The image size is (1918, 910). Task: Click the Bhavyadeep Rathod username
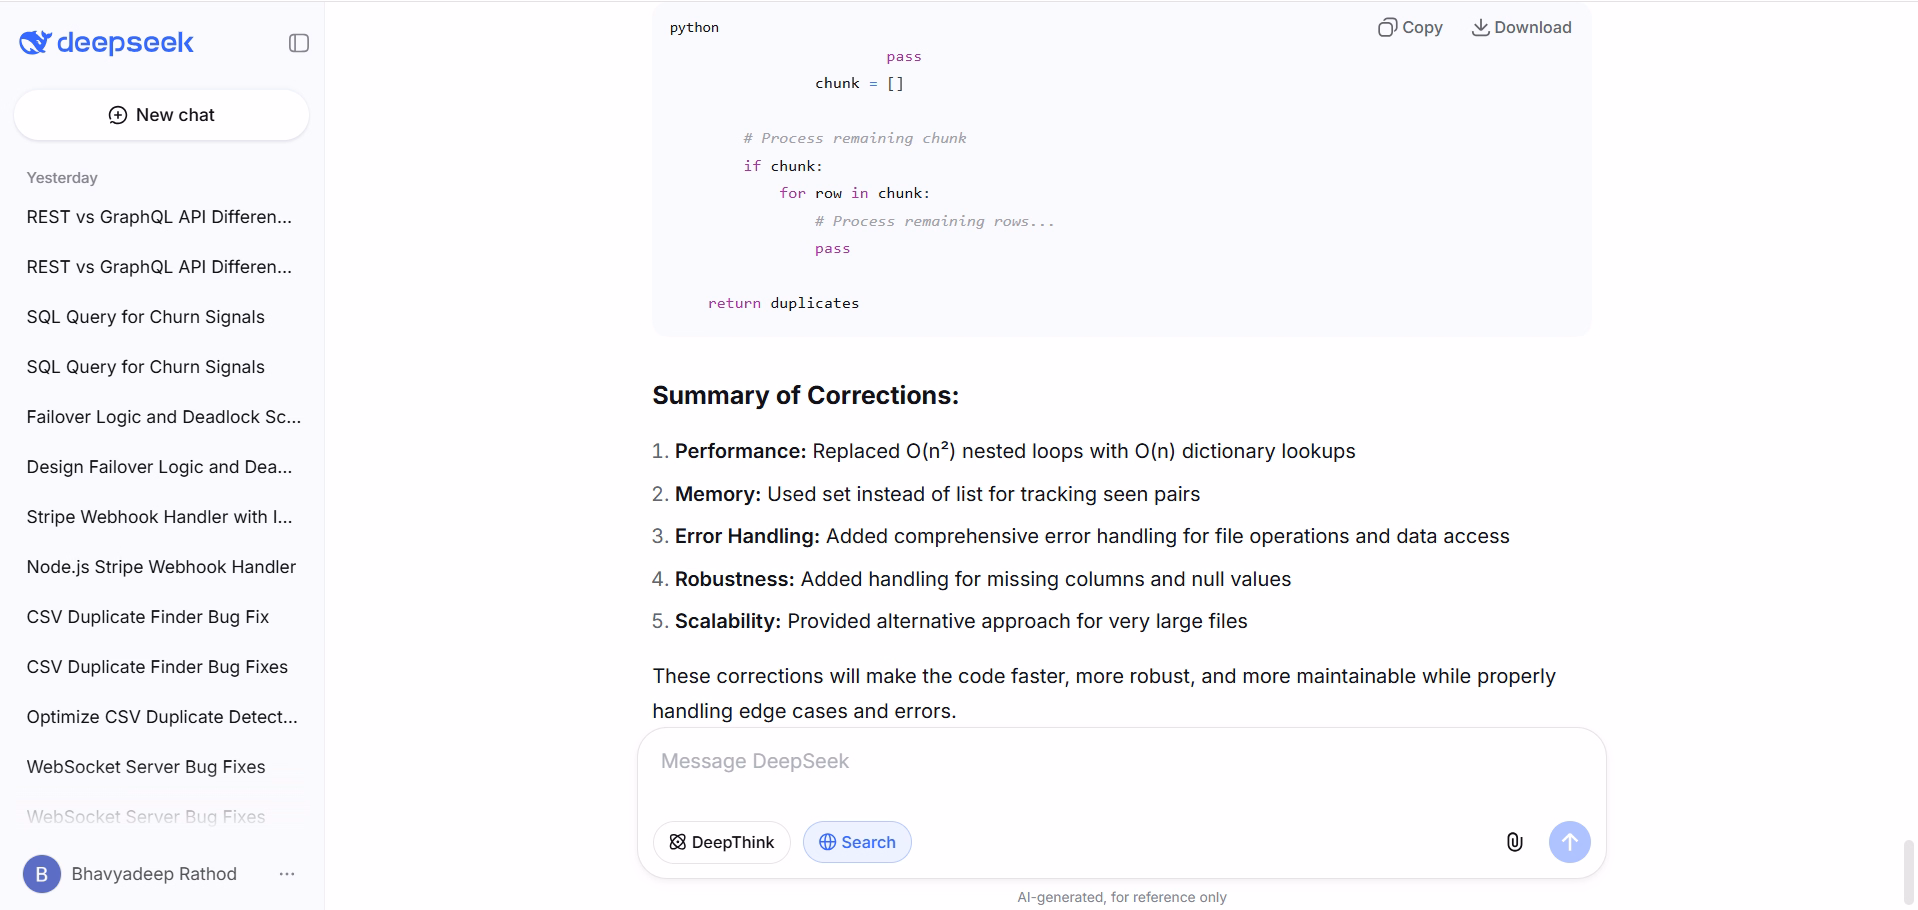pos(154,874)
